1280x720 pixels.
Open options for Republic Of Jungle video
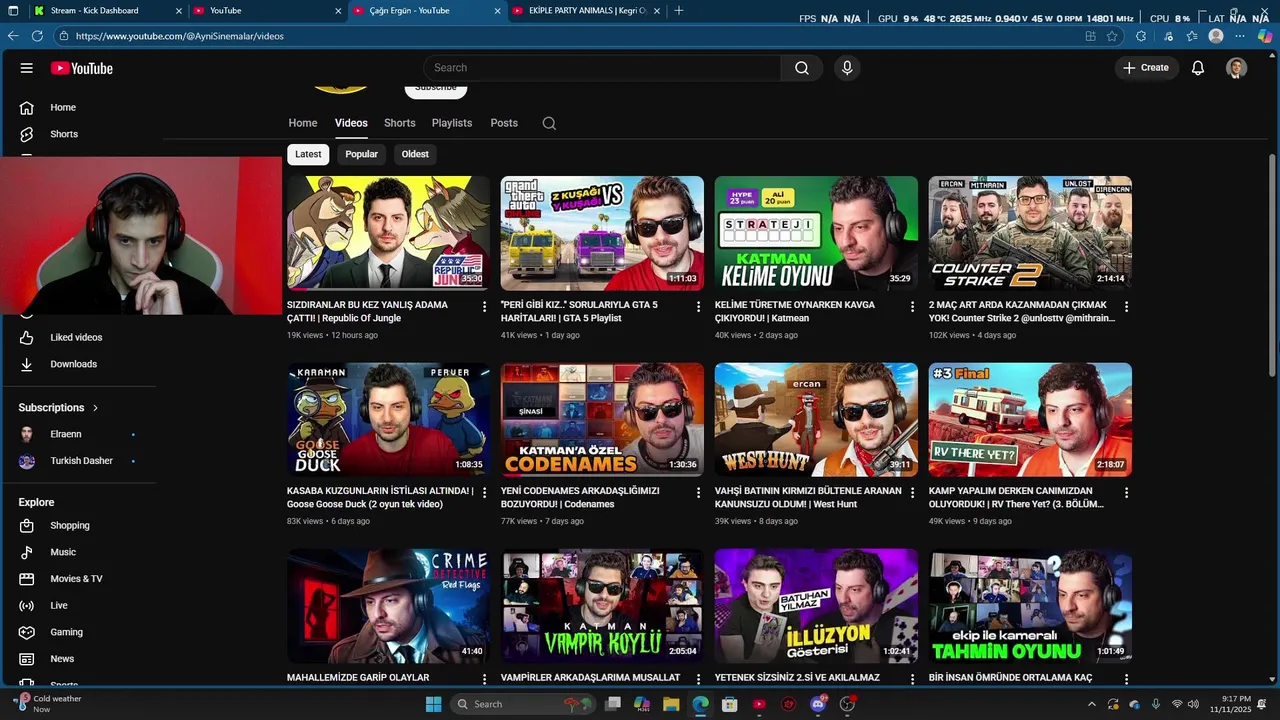click(485, 307)
